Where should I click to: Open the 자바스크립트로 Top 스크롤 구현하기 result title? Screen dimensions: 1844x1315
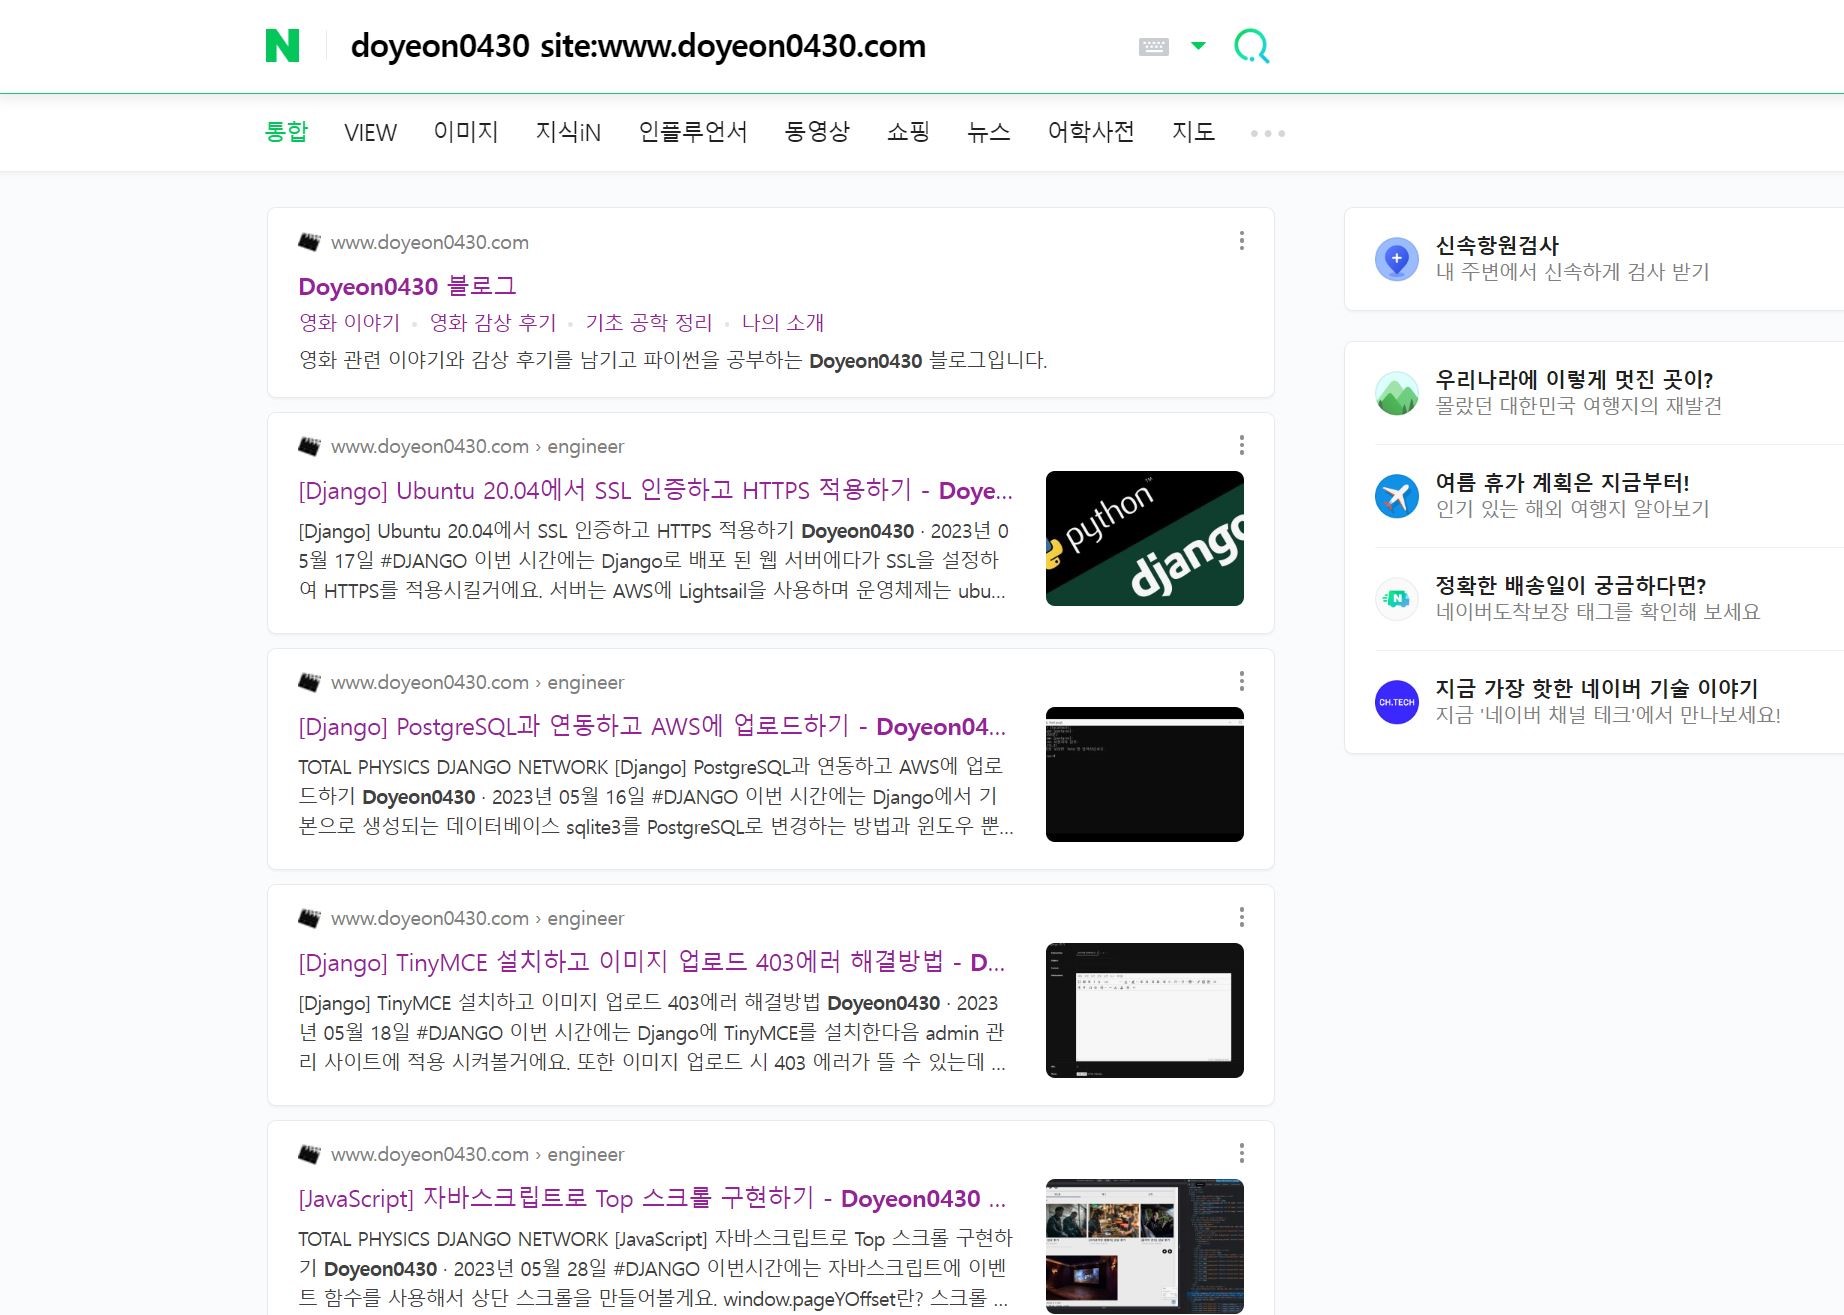click(x=652, y=1198)
